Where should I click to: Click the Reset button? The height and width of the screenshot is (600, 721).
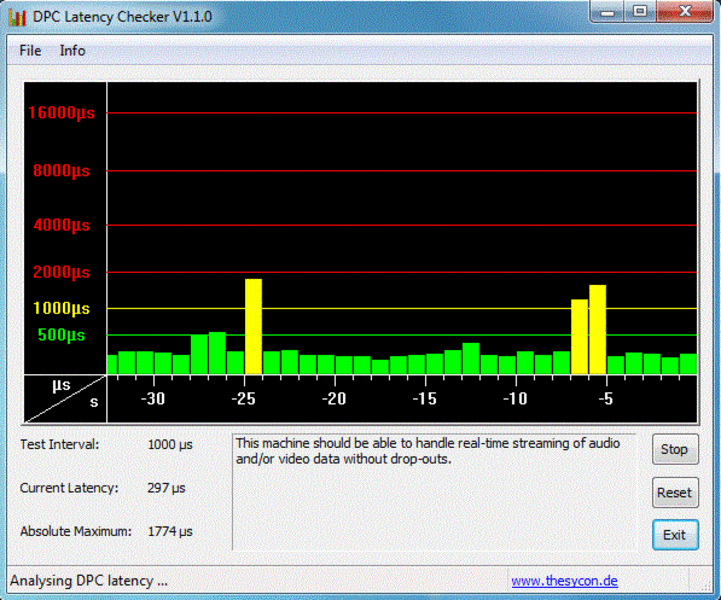click(x=675, y=492)
